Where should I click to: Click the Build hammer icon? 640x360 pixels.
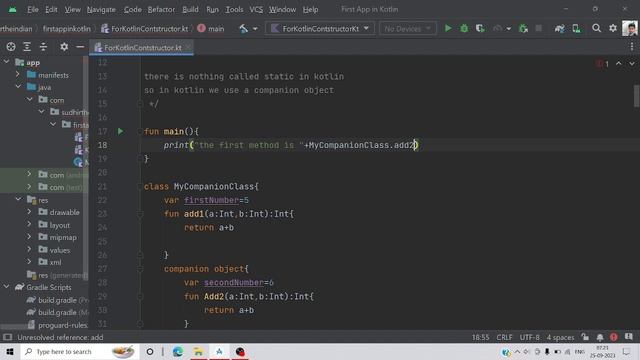[x=244, y=29]
